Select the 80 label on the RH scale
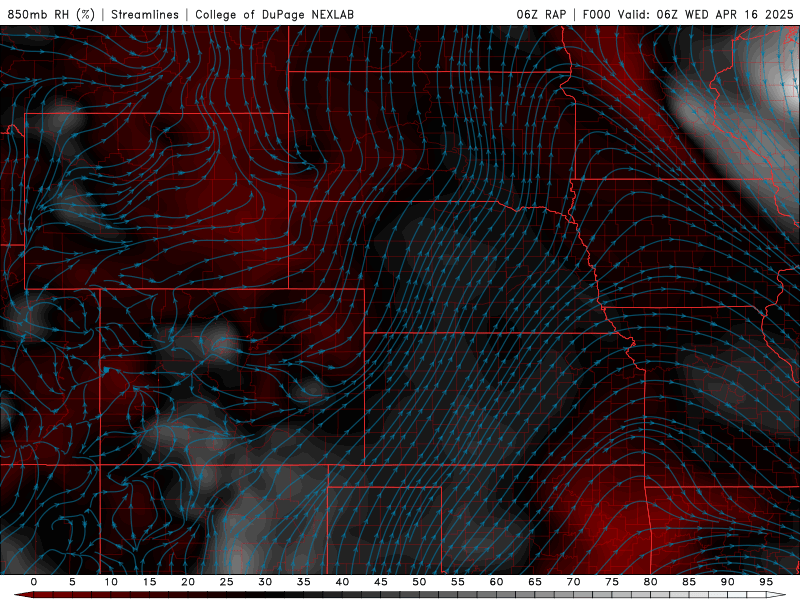The height and width of the screenshot is (600, 800). 650,582
